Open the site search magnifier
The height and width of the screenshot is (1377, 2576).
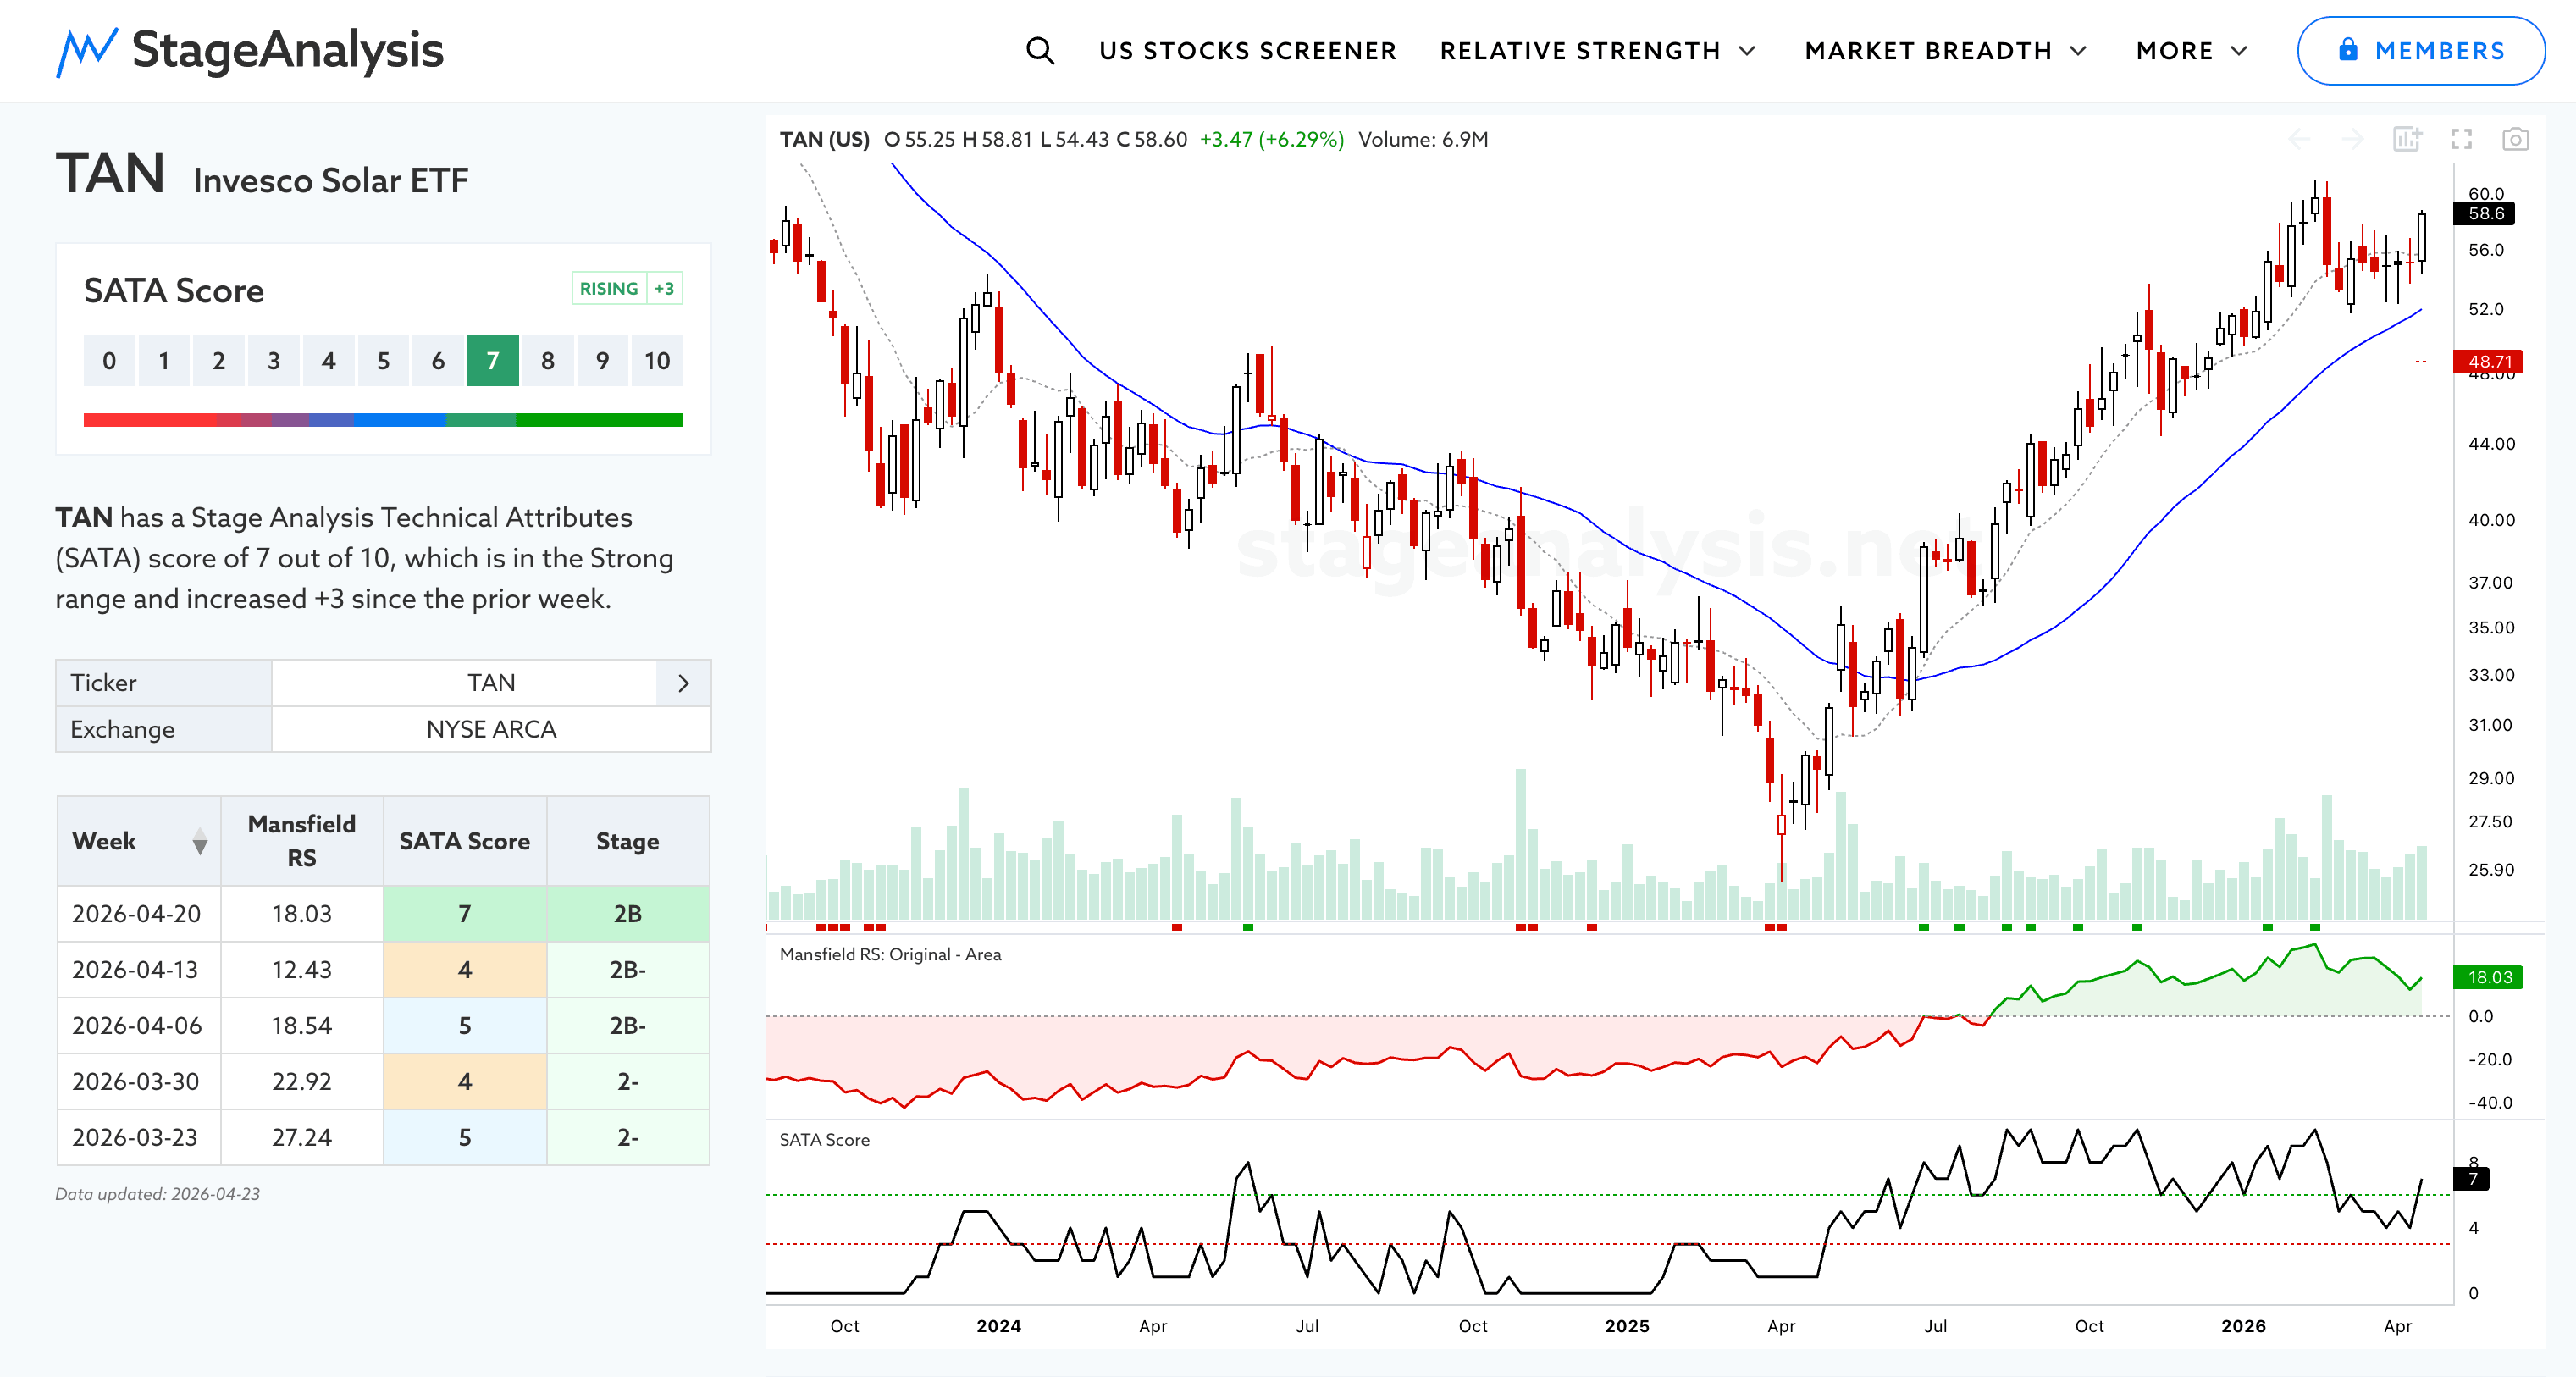[x=1039, y=50]
